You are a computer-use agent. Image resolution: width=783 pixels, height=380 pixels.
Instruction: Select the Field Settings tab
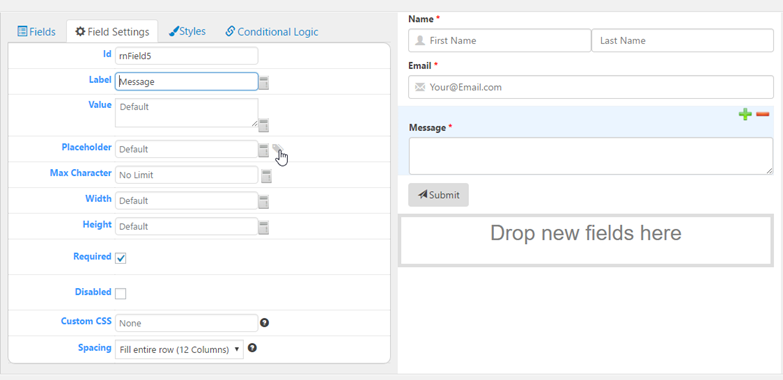(112, 32)
